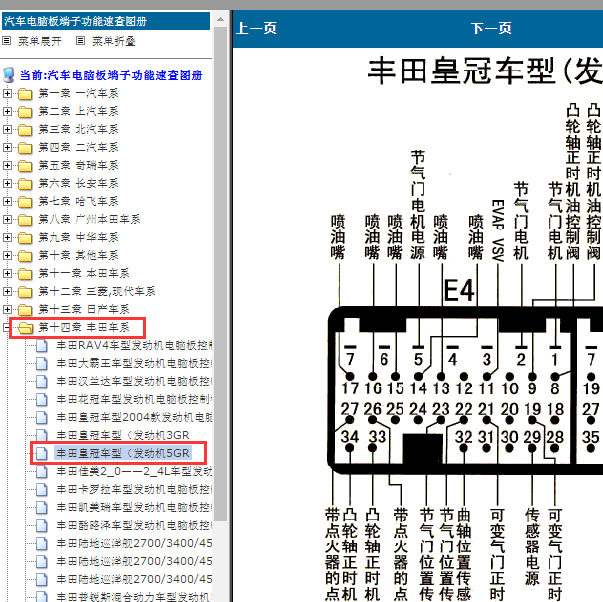
Task: Click the EVAP VSV label in diagram
Action: pyautogui.click(x=498, y=231)
